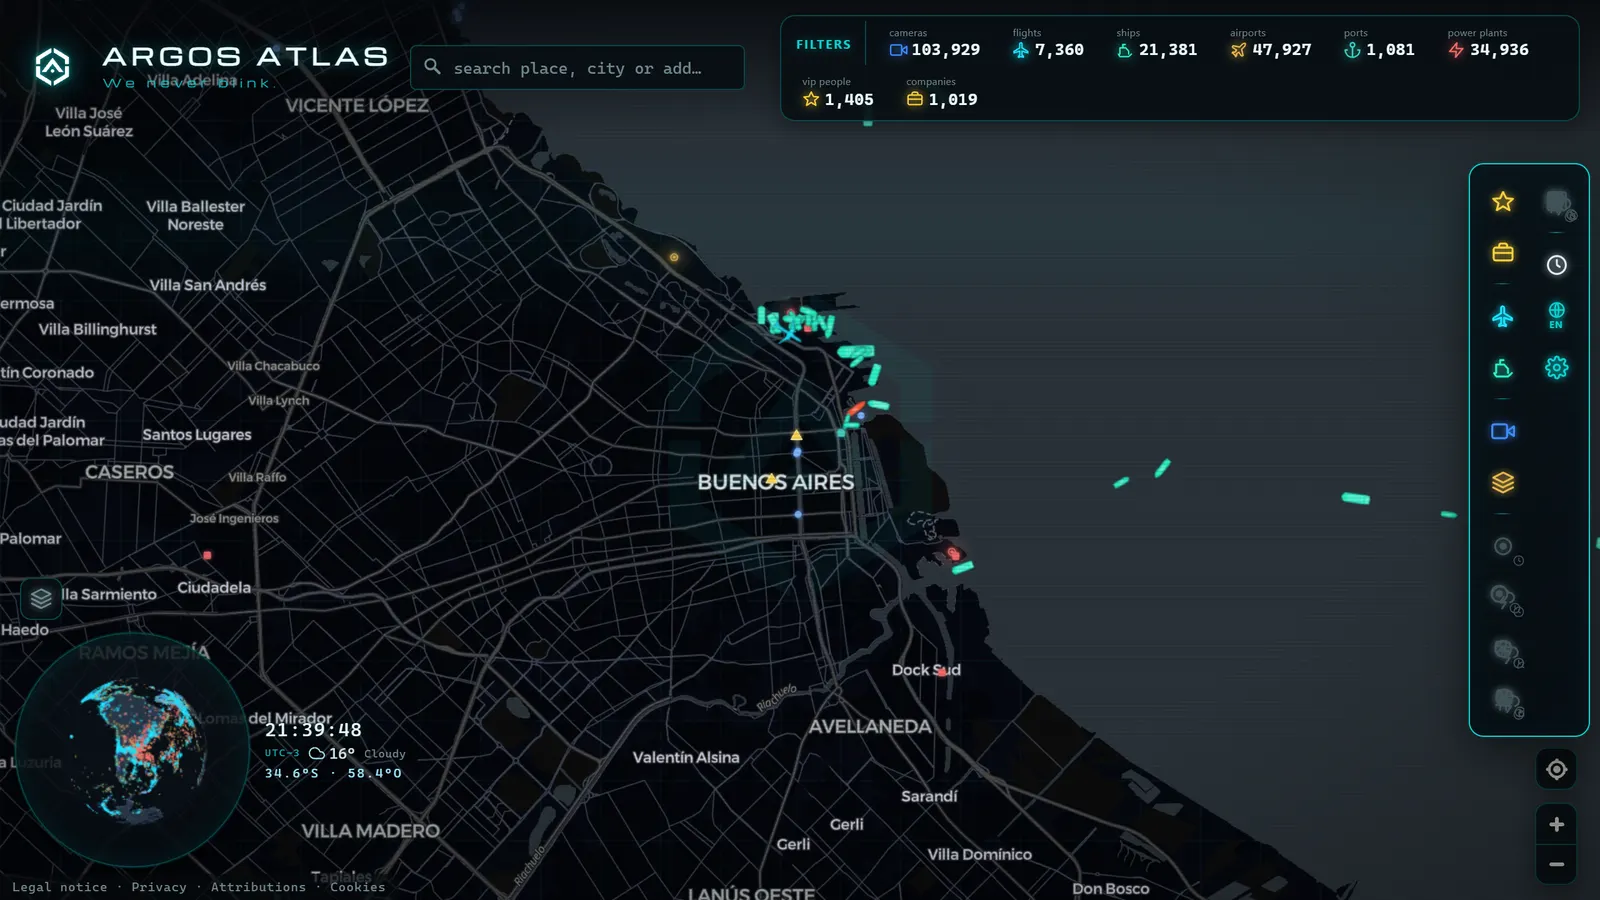This screenshot has width=1600, height=900.
Task: Click the search magnifier icon
Action: (432, 67)
